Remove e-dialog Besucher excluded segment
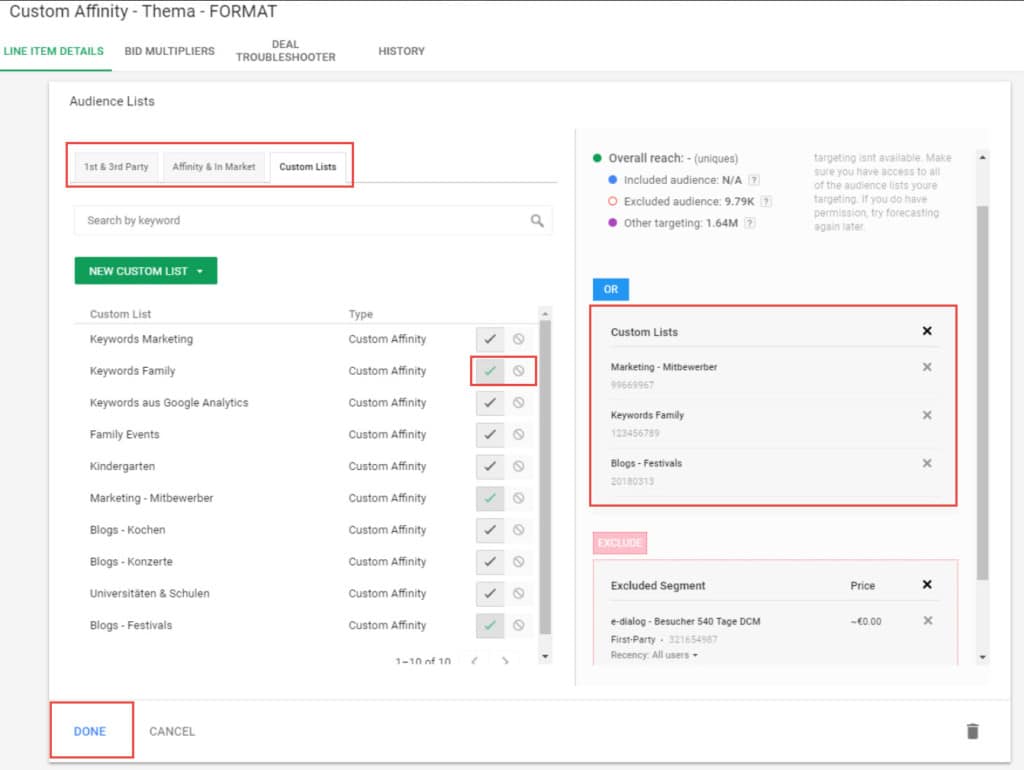Image resolution: width=1024 pixels, height=770 pixels. (x=927, y=621)
